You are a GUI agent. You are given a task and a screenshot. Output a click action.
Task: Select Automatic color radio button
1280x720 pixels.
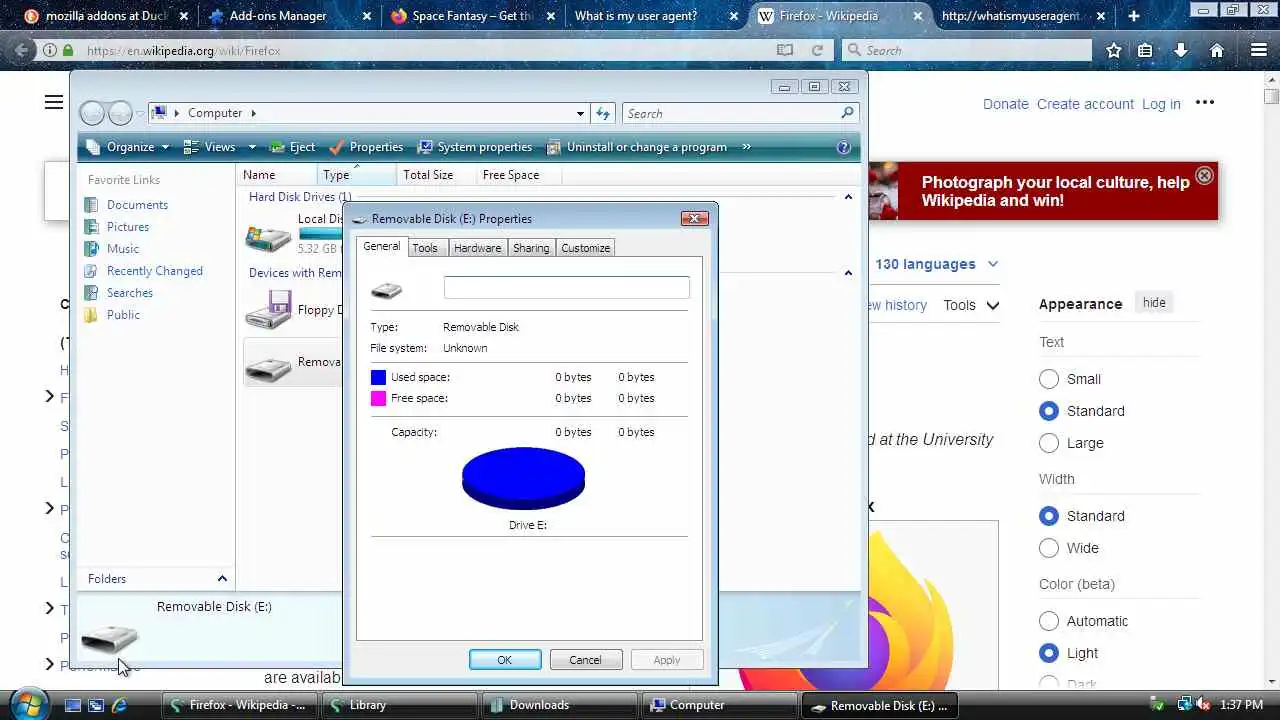[x=1049, y=621]
